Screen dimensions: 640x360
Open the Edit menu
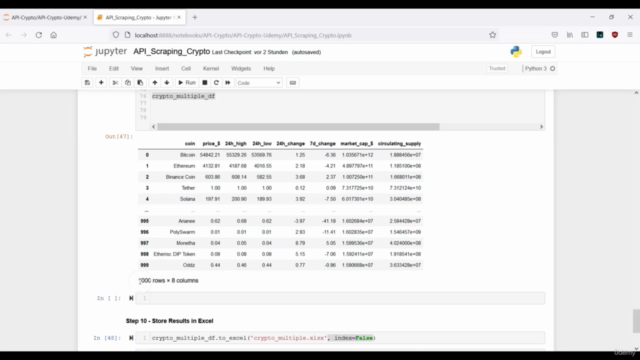[114, 69]
